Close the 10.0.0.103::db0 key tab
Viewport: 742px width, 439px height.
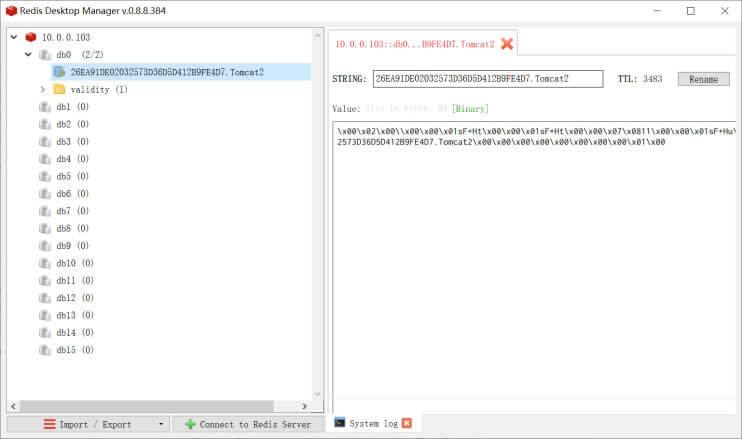[507, 44]
